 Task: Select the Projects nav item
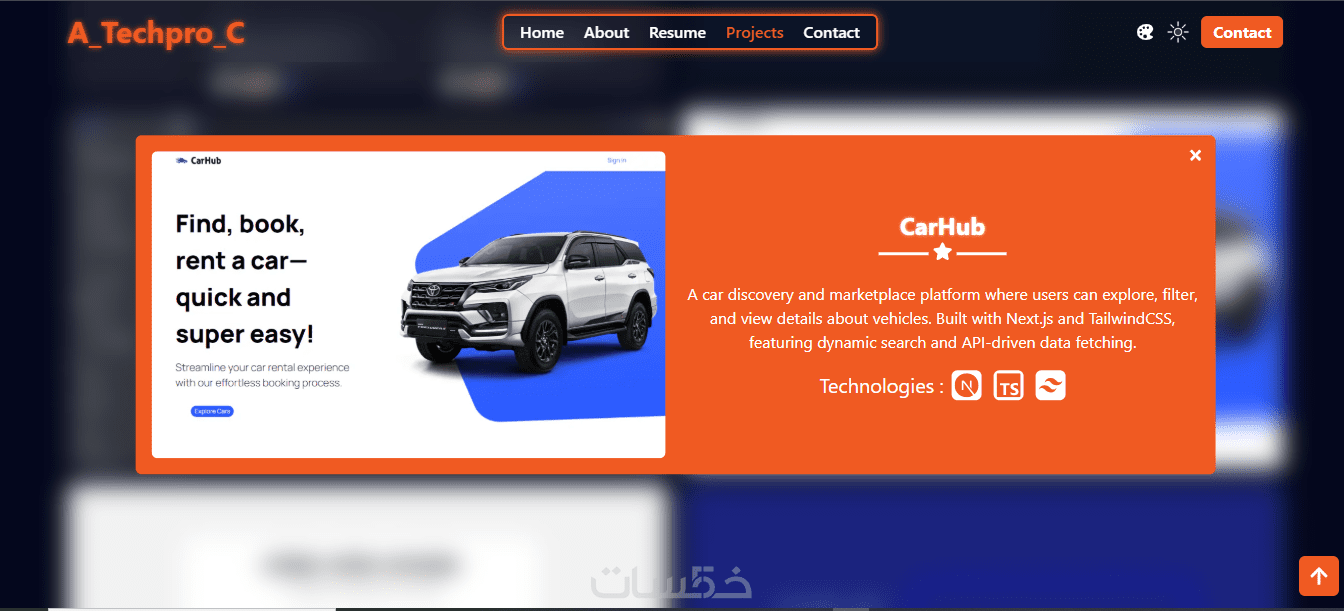pyautogui.click(x=754, y=32)
